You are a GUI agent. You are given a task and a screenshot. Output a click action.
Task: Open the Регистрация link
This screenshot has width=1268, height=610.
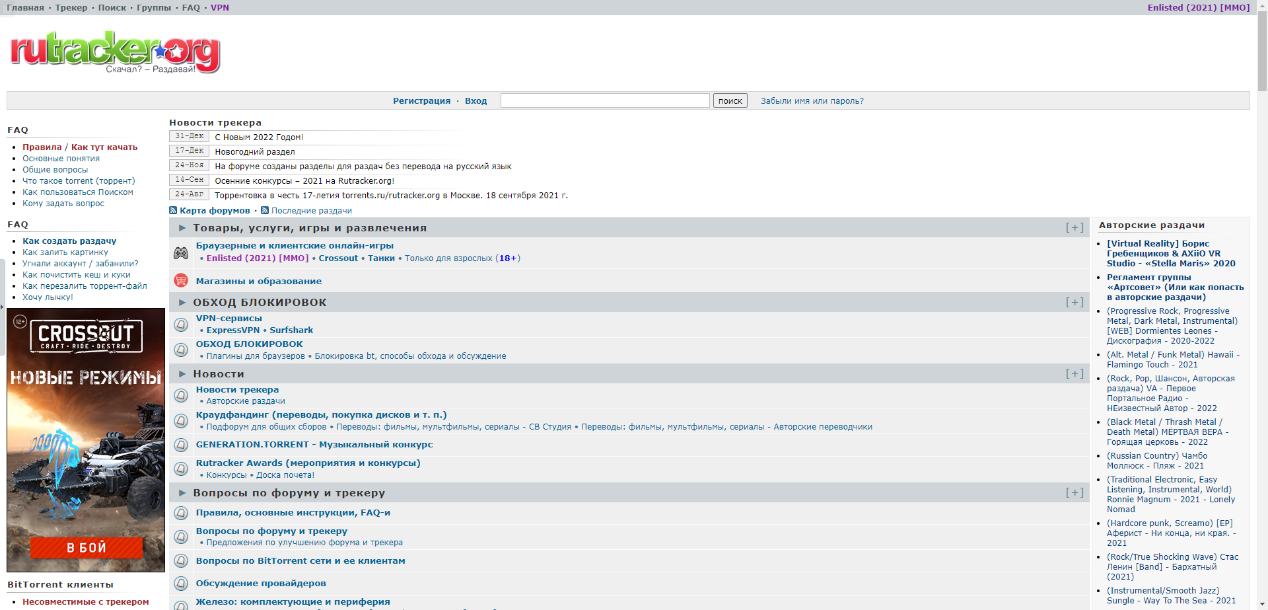coord(421,101)
